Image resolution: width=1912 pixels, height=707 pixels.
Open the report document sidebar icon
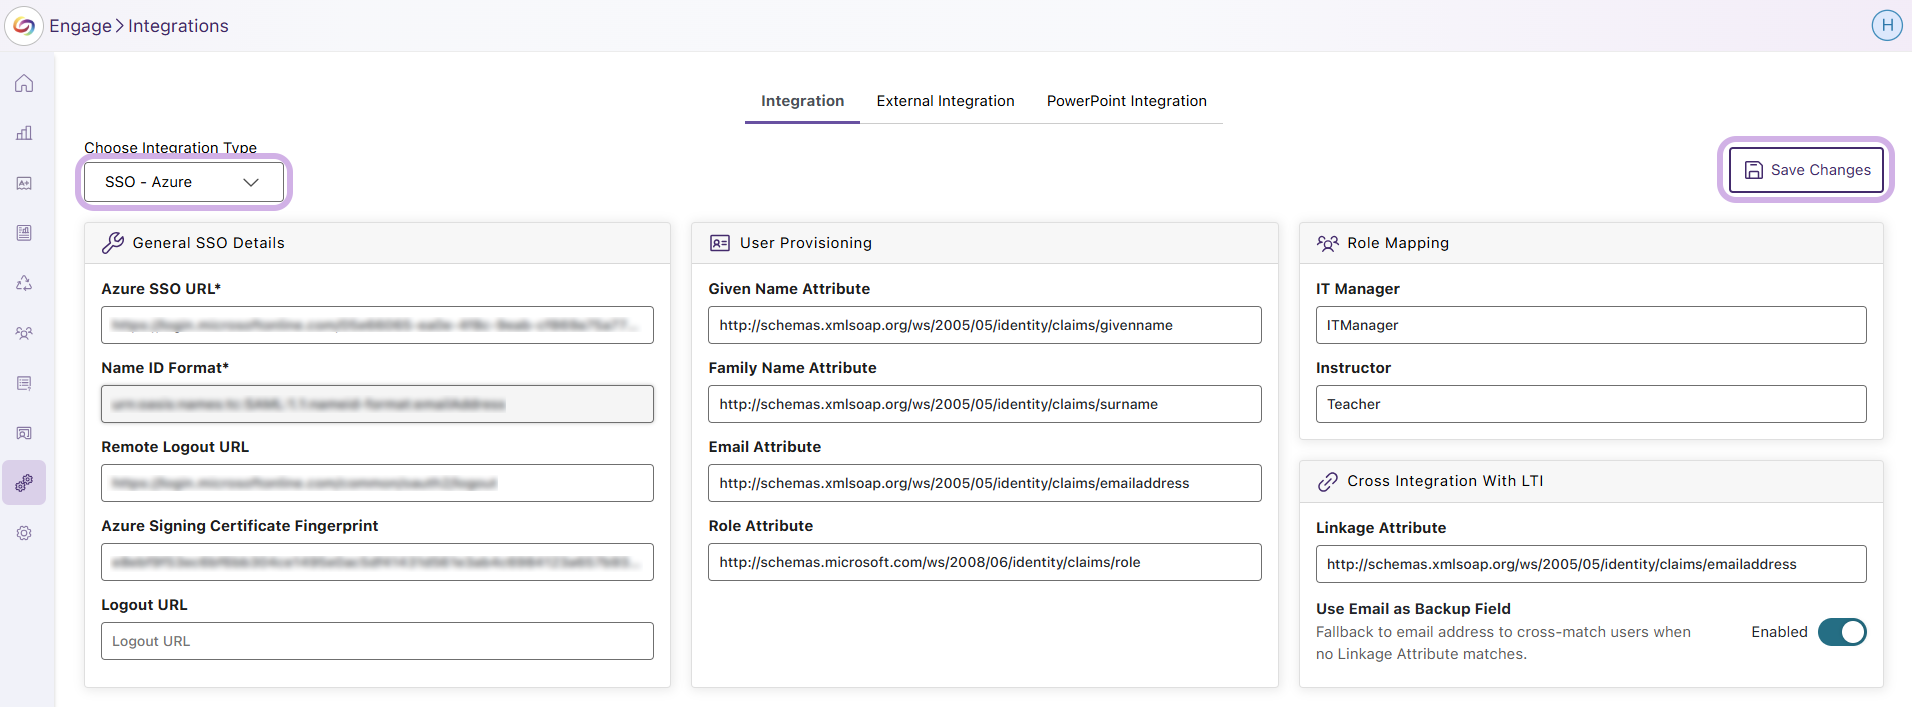pyautogui.click(x=24, y=233)
